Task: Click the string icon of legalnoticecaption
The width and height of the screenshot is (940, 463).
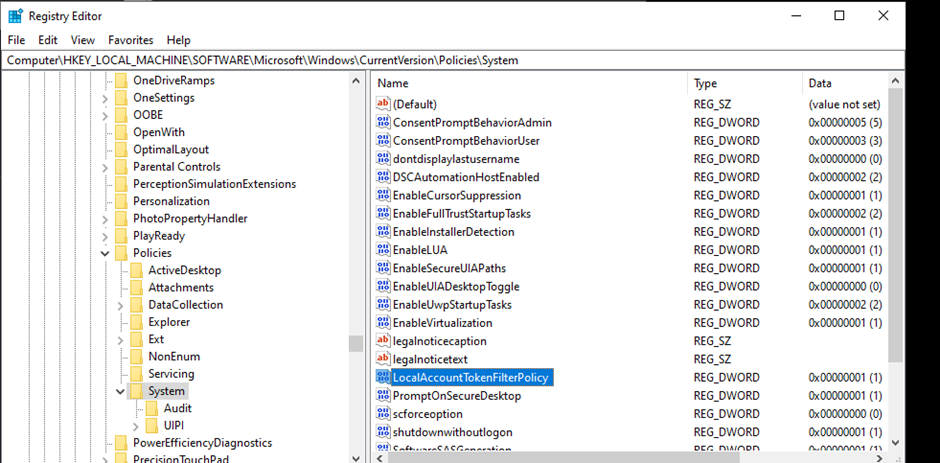Action: (x=382, y=341)
